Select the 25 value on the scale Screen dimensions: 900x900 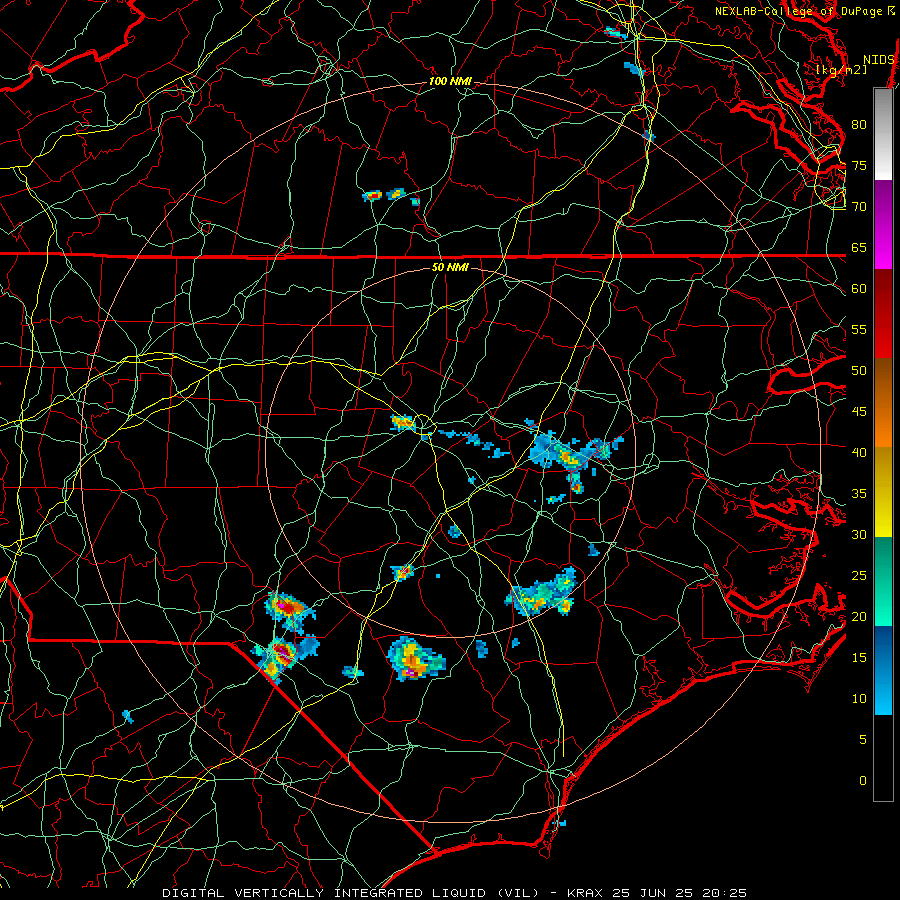[x=859, y=576]
